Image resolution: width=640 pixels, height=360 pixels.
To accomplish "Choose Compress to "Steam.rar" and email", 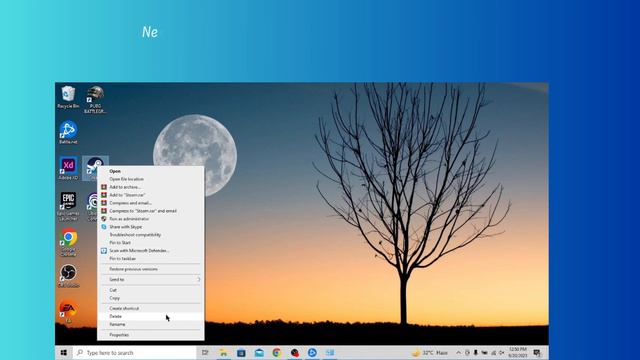I will coord(150,211).
